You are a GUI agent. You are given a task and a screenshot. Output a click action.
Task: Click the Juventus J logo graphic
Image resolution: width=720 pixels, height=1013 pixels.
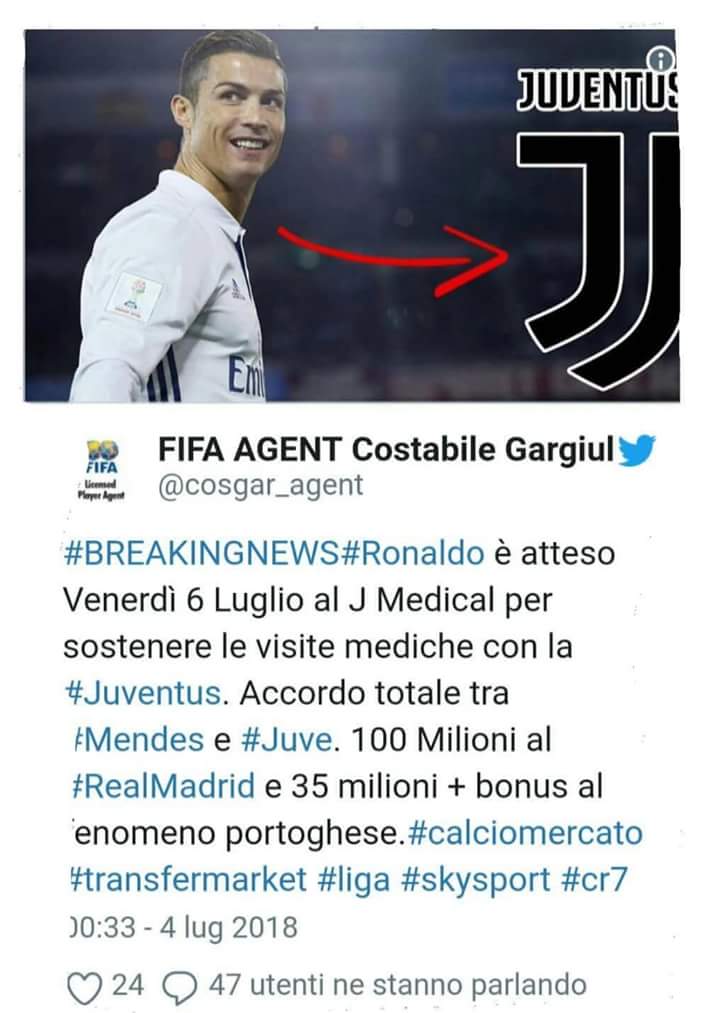click(598, 258)
